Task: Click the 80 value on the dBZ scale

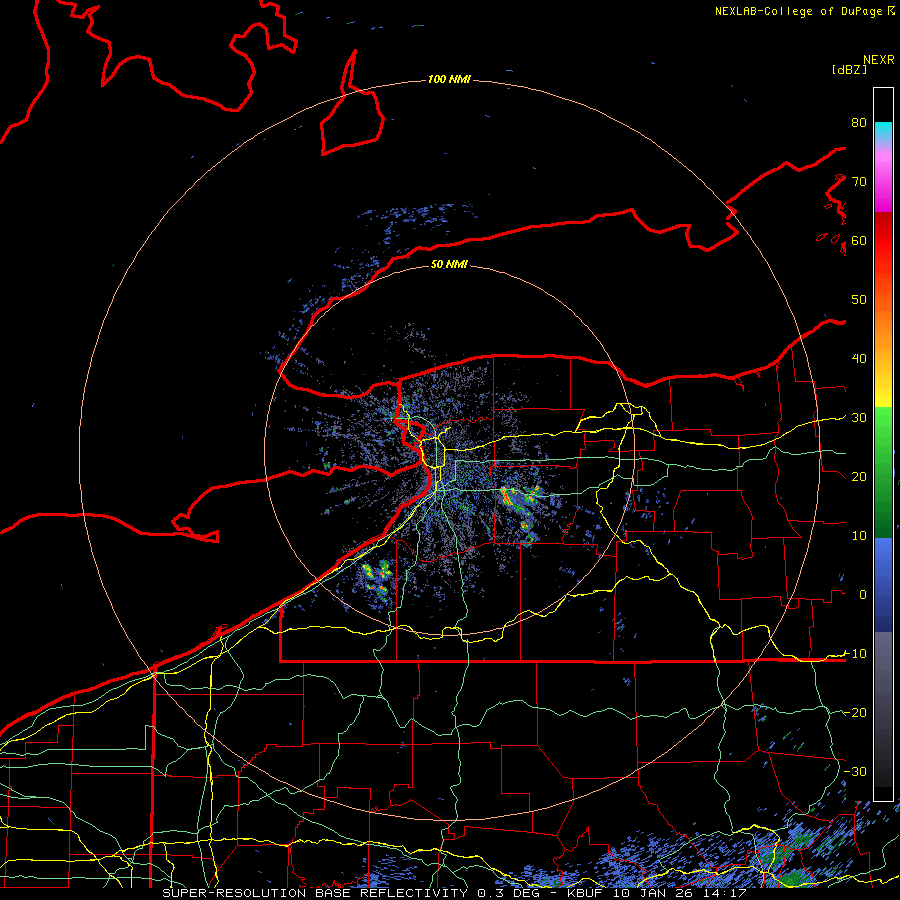Action: [x=859, y=122]
